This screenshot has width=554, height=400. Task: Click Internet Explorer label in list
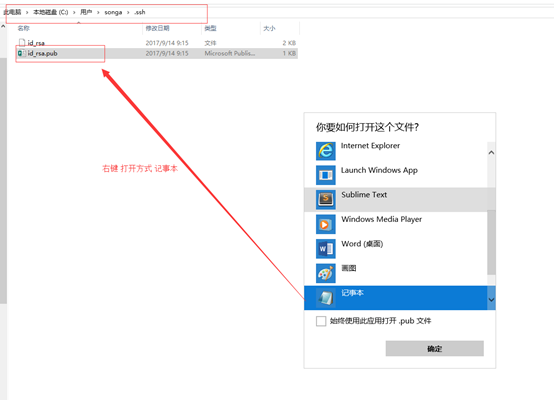[x=370, y=146]
